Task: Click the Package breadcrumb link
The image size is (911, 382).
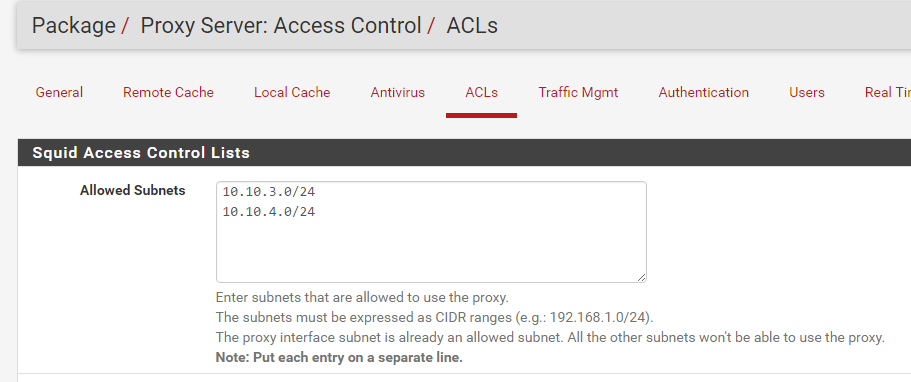Action: coord(73,26)
